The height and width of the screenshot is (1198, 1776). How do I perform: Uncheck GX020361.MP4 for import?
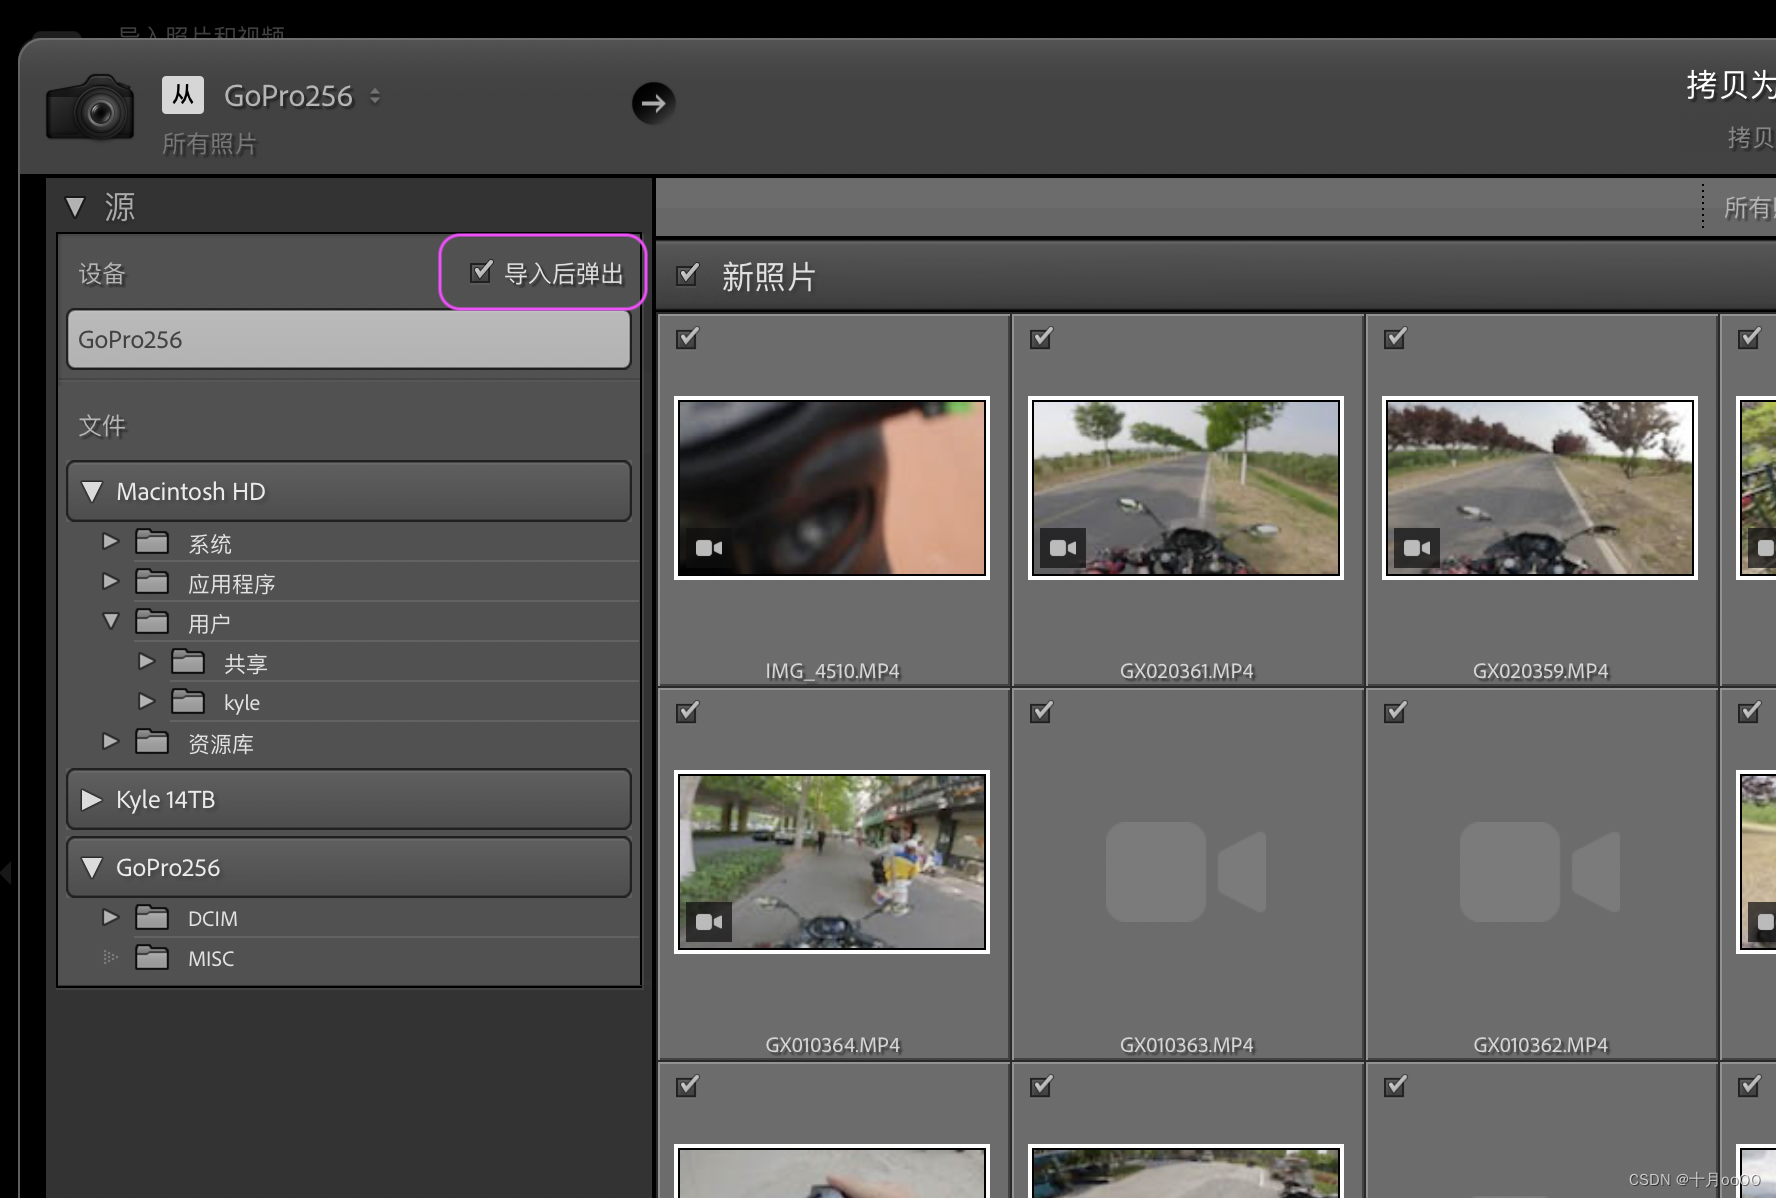pos(1041,338)
